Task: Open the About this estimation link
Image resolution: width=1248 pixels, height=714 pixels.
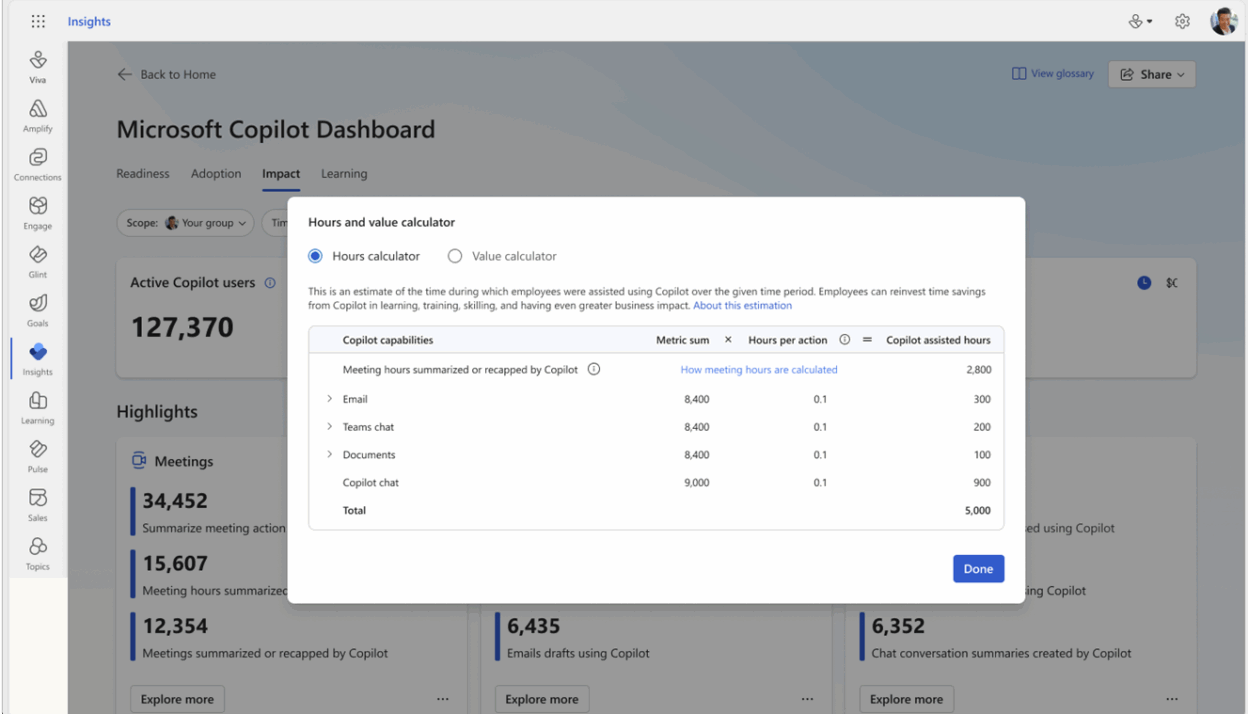Action: [742, 306]
